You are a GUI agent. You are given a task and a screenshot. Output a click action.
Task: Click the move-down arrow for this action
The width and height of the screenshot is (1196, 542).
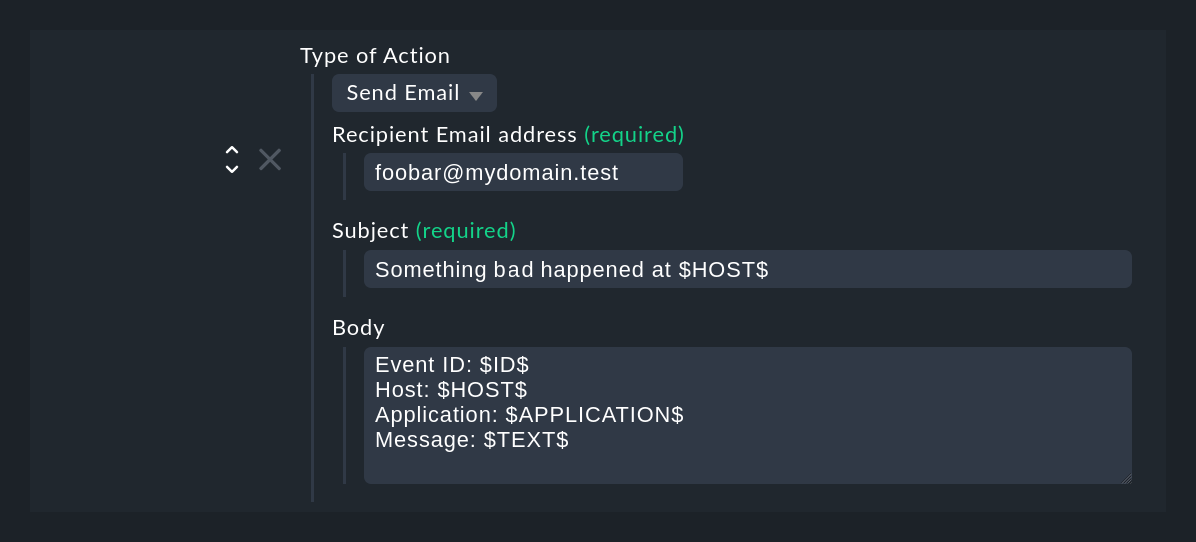[232, 169]
